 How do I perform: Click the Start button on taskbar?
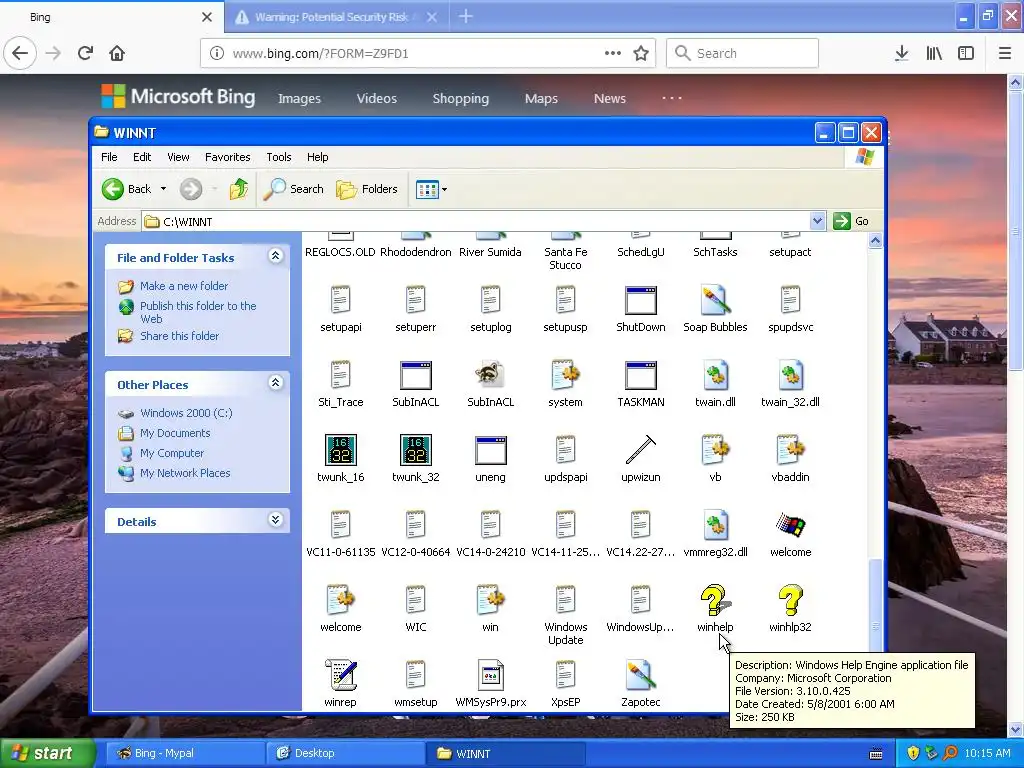pos(47,753)
